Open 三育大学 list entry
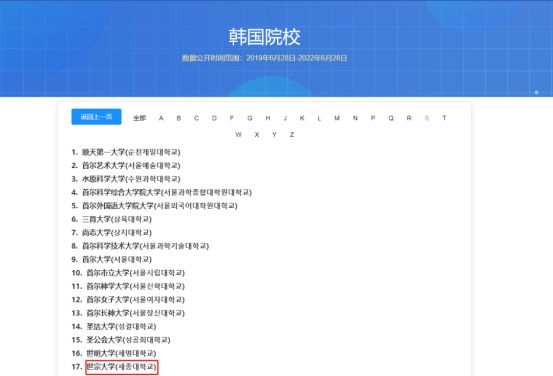 117,219
